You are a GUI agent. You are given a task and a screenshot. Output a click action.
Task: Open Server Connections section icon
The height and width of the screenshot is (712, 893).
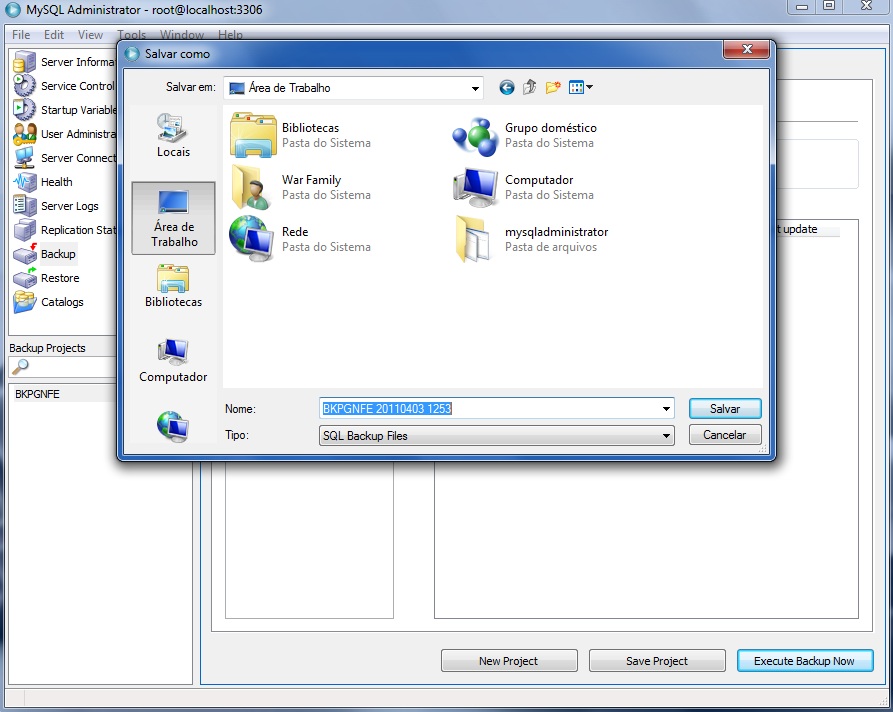click(24, 158)
